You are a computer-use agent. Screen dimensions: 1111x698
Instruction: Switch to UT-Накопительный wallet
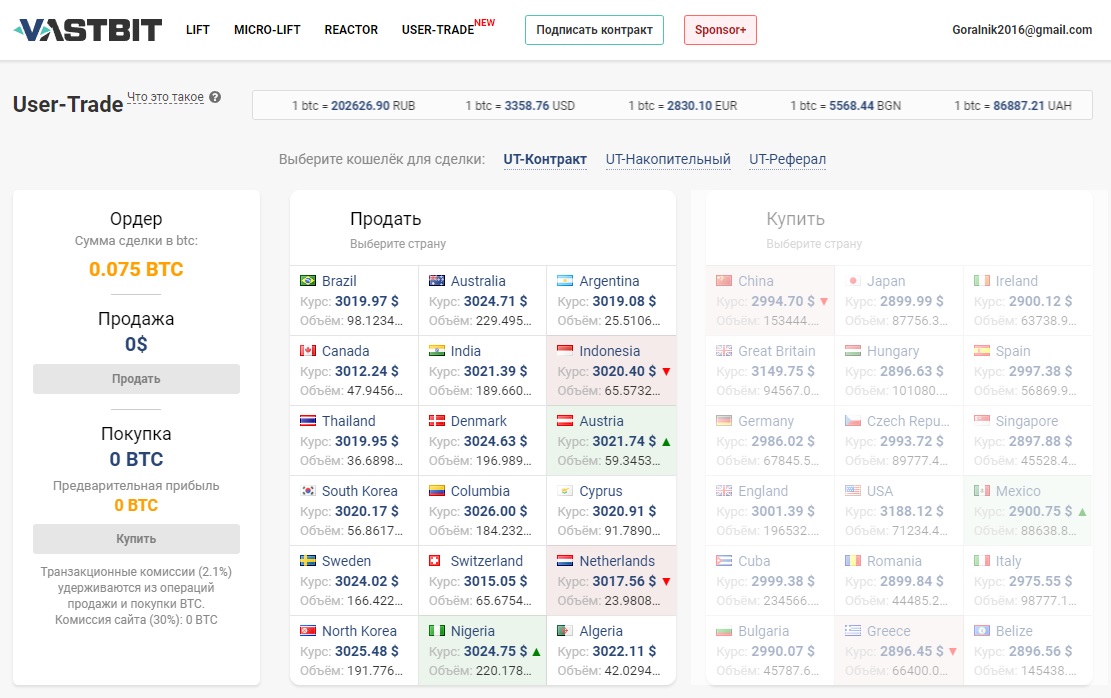coord(668,160)
